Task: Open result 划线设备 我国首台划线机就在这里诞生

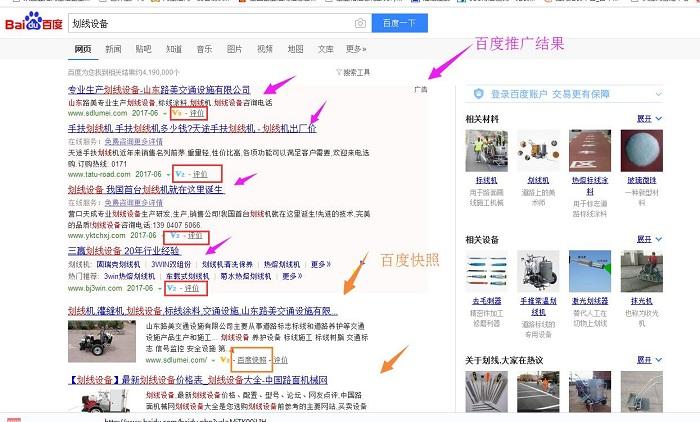Action: point(146,190)
